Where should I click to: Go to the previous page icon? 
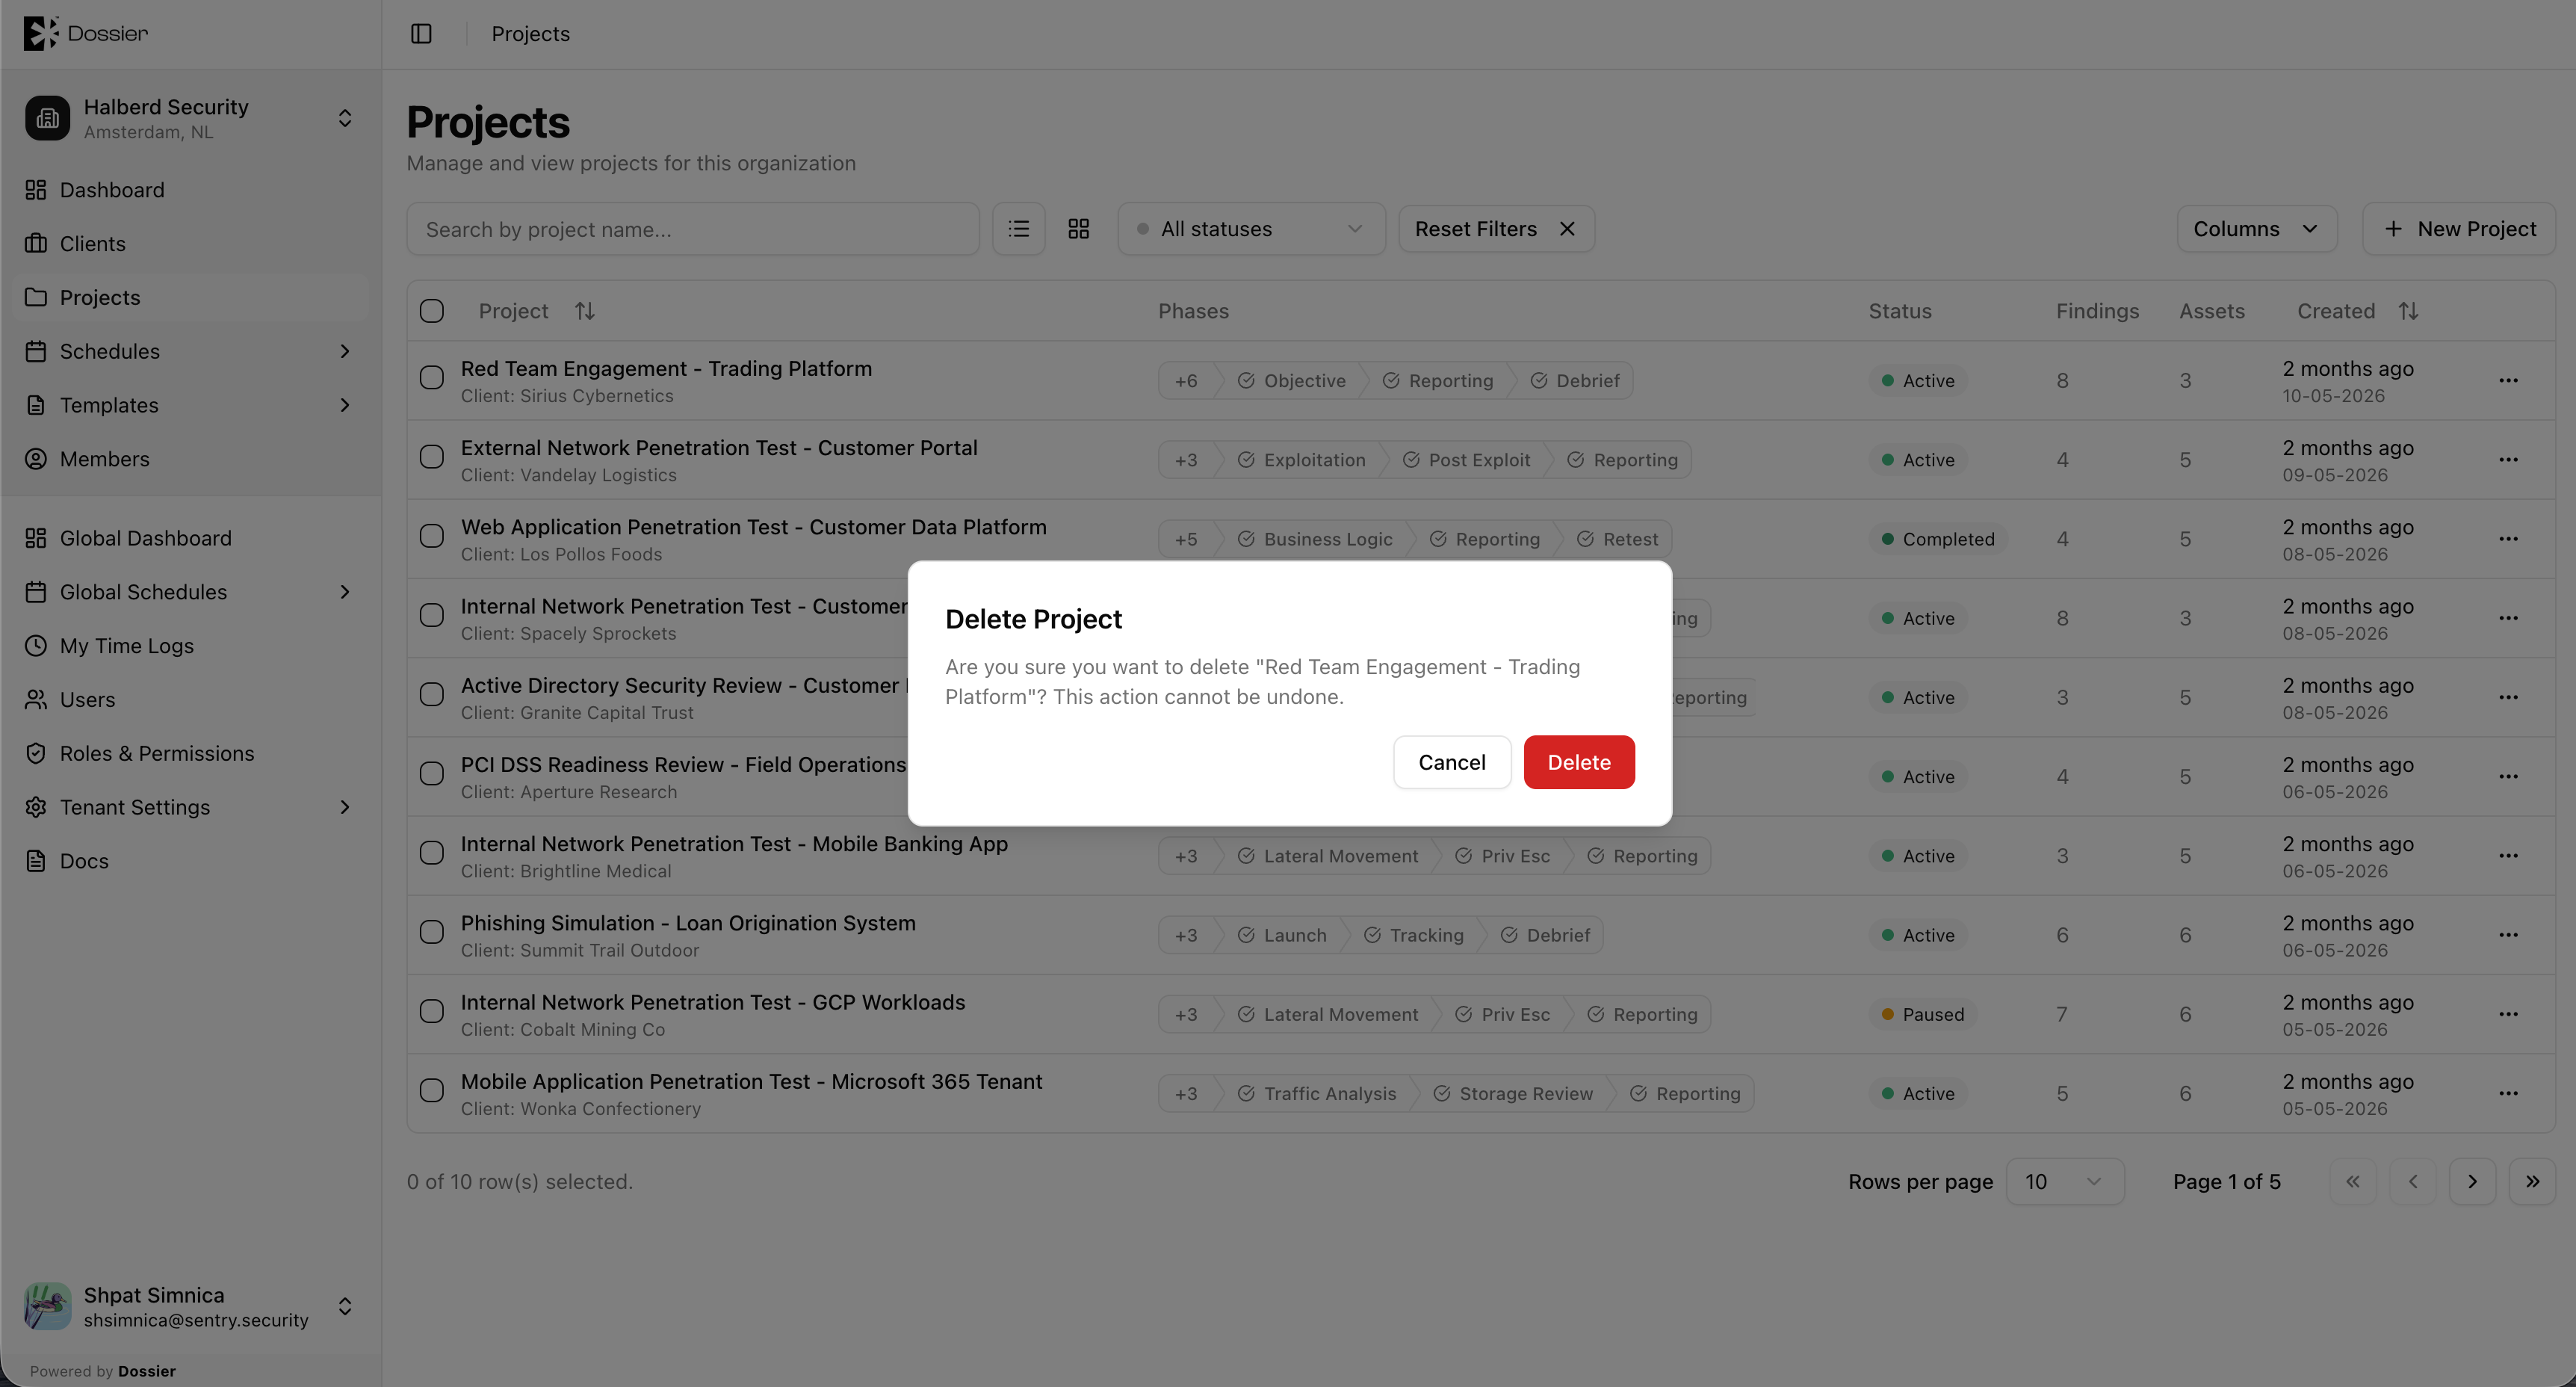click(x=2413, y=1182)
